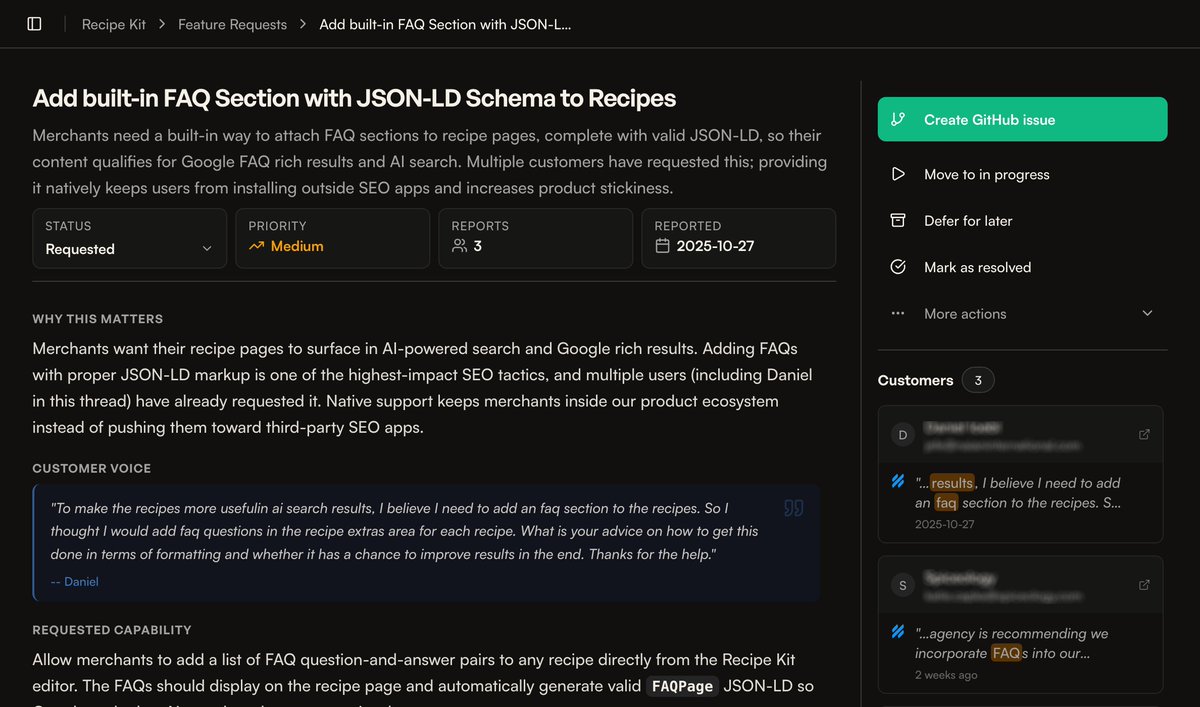The width and height of the screenshot is (1200, 707).
Task: Click the trending arrow icon beside Medium
Action: pyautogui.click(x=256, y=246)
